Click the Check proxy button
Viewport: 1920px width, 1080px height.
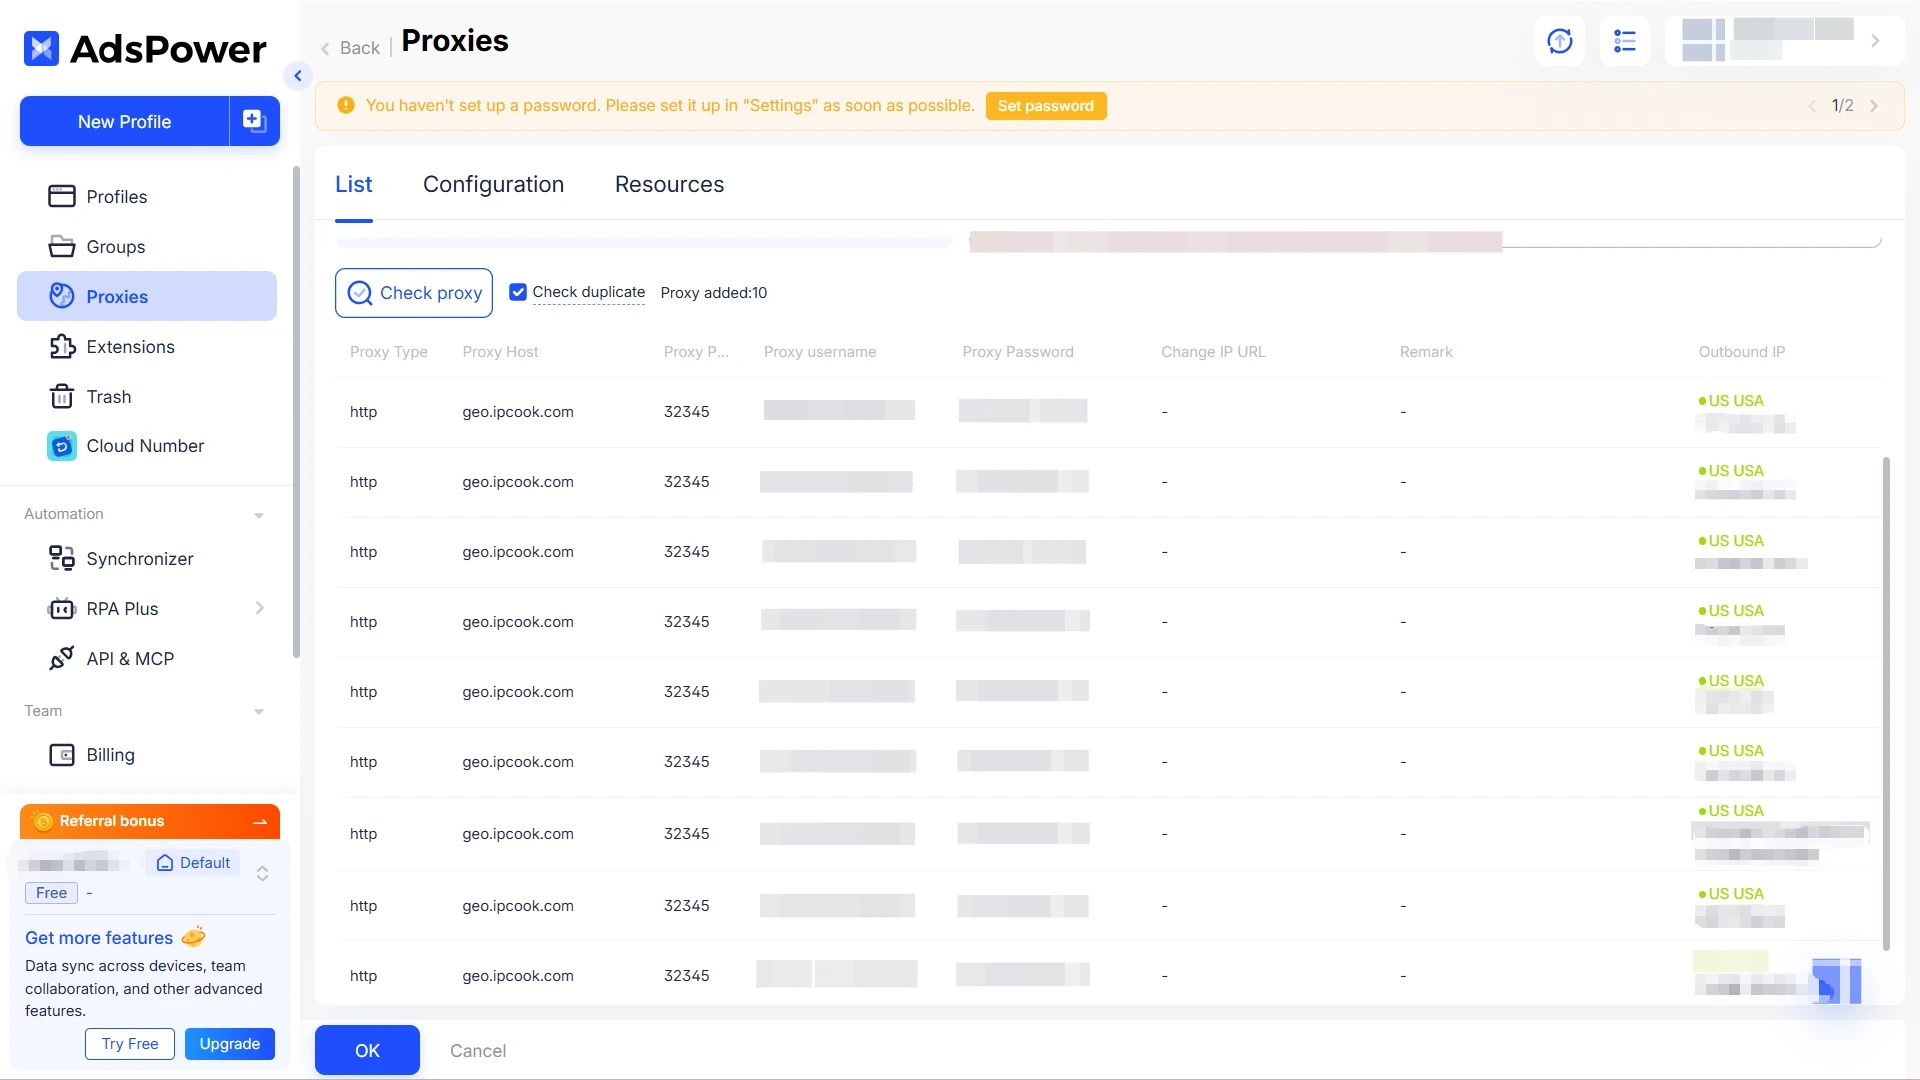(414, 292)
